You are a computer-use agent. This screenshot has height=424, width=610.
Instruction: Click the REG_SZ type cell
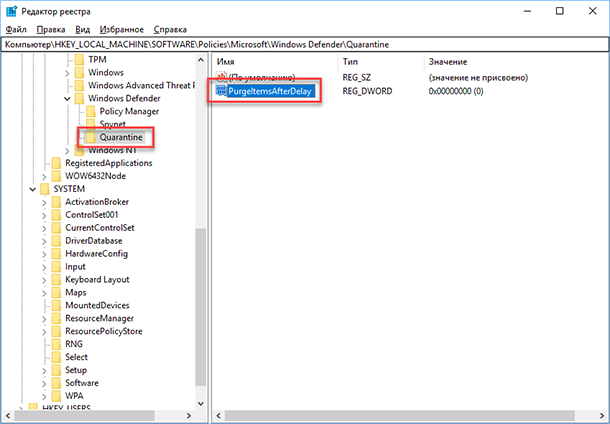click(356, 77)
